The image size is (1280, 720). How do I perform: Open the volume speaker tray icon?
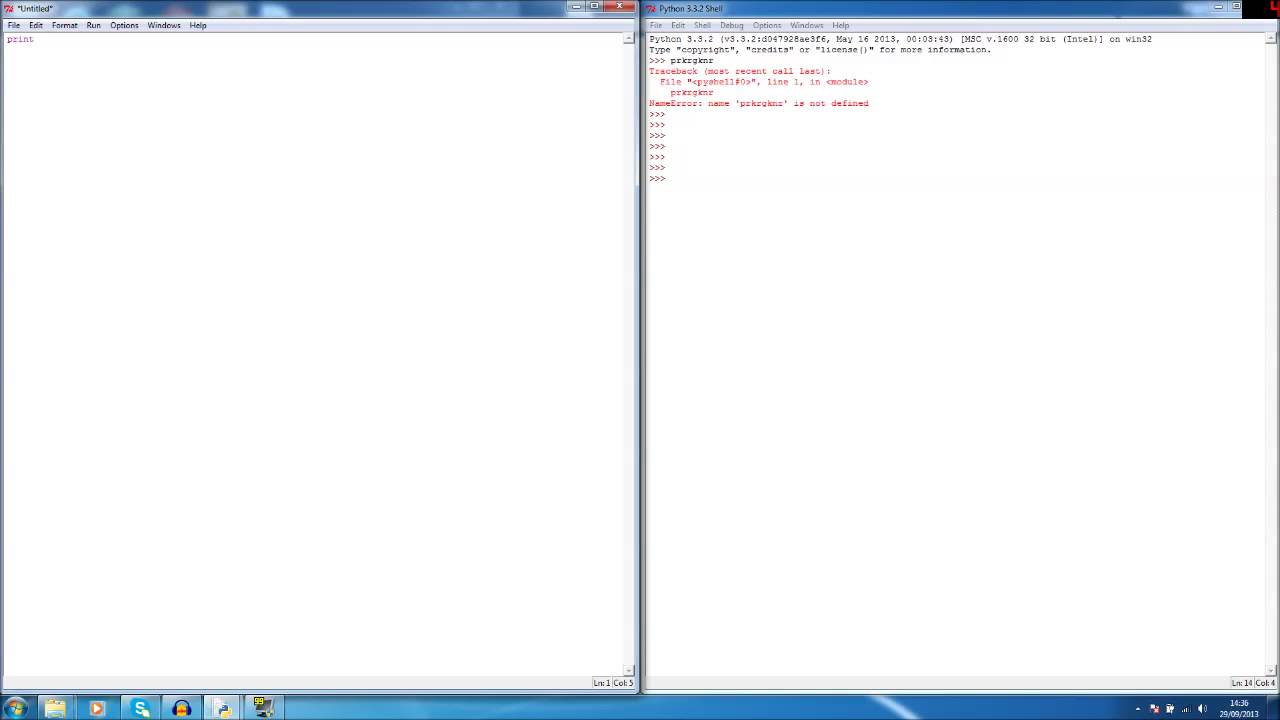point(1202,709)
